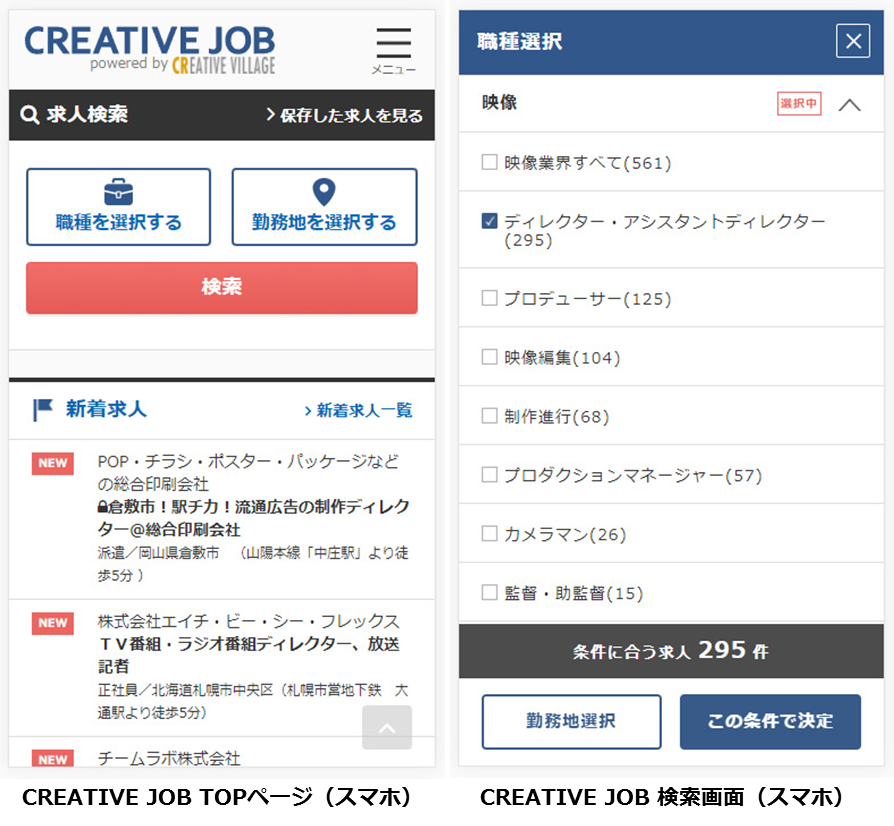Open the チームラボ株式会社 listing
This screenshot has width=894, height=826.
tap(169, 758)
